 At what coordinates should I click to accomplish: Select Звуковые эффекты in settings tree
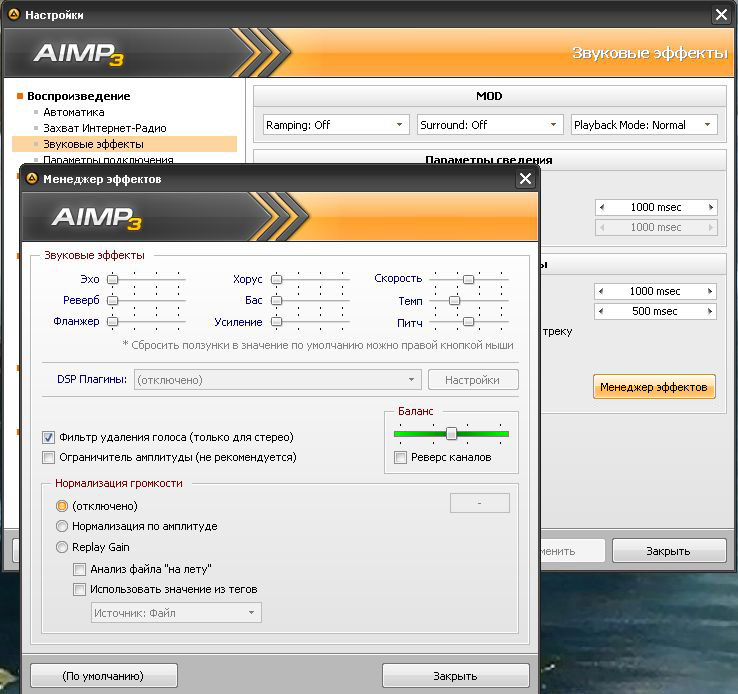tap(124, 144)
